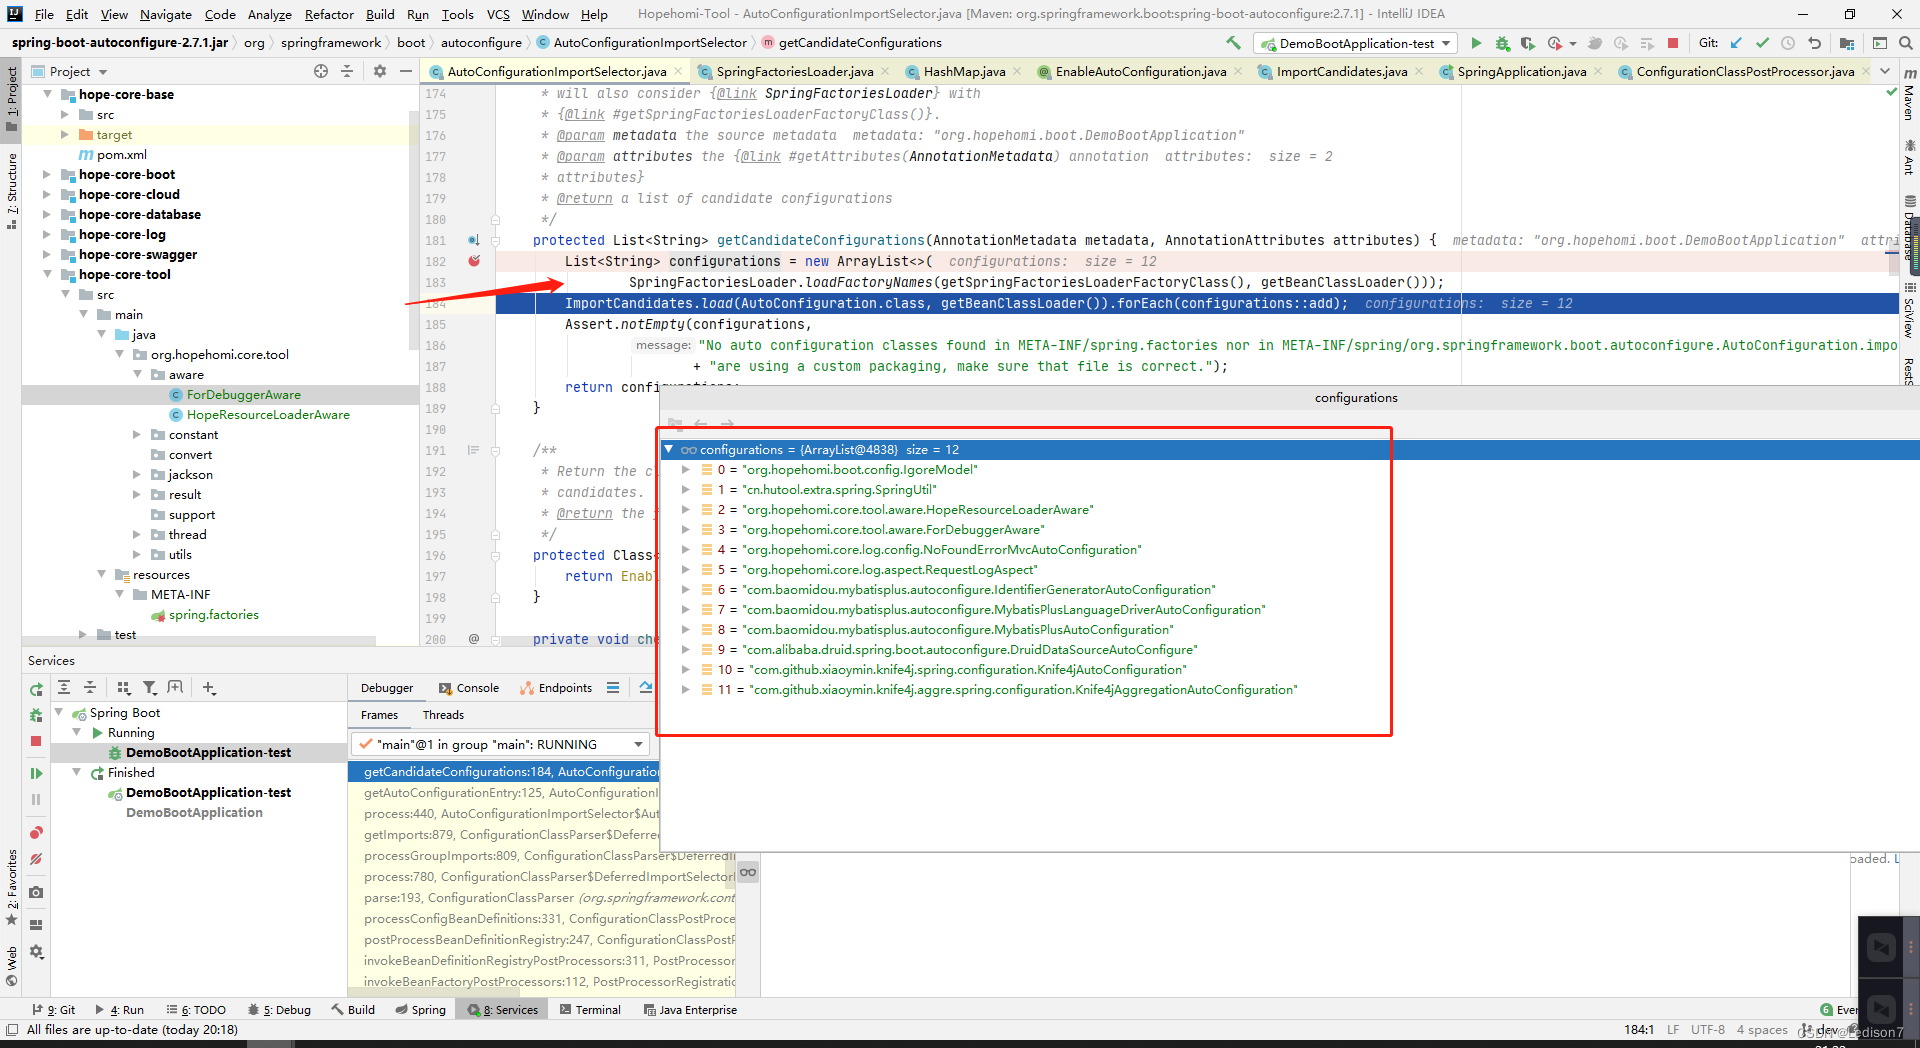Viewport: 1920px width, 1048px height.
Task: Click the Search Everywhere magnifier icon
Action: pyautogui.click(x=1905, y=43)
